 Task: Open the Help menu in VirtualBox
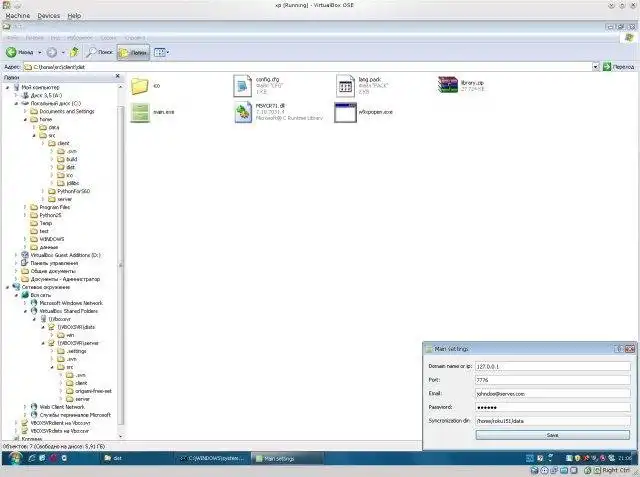[x=74, y=16]
